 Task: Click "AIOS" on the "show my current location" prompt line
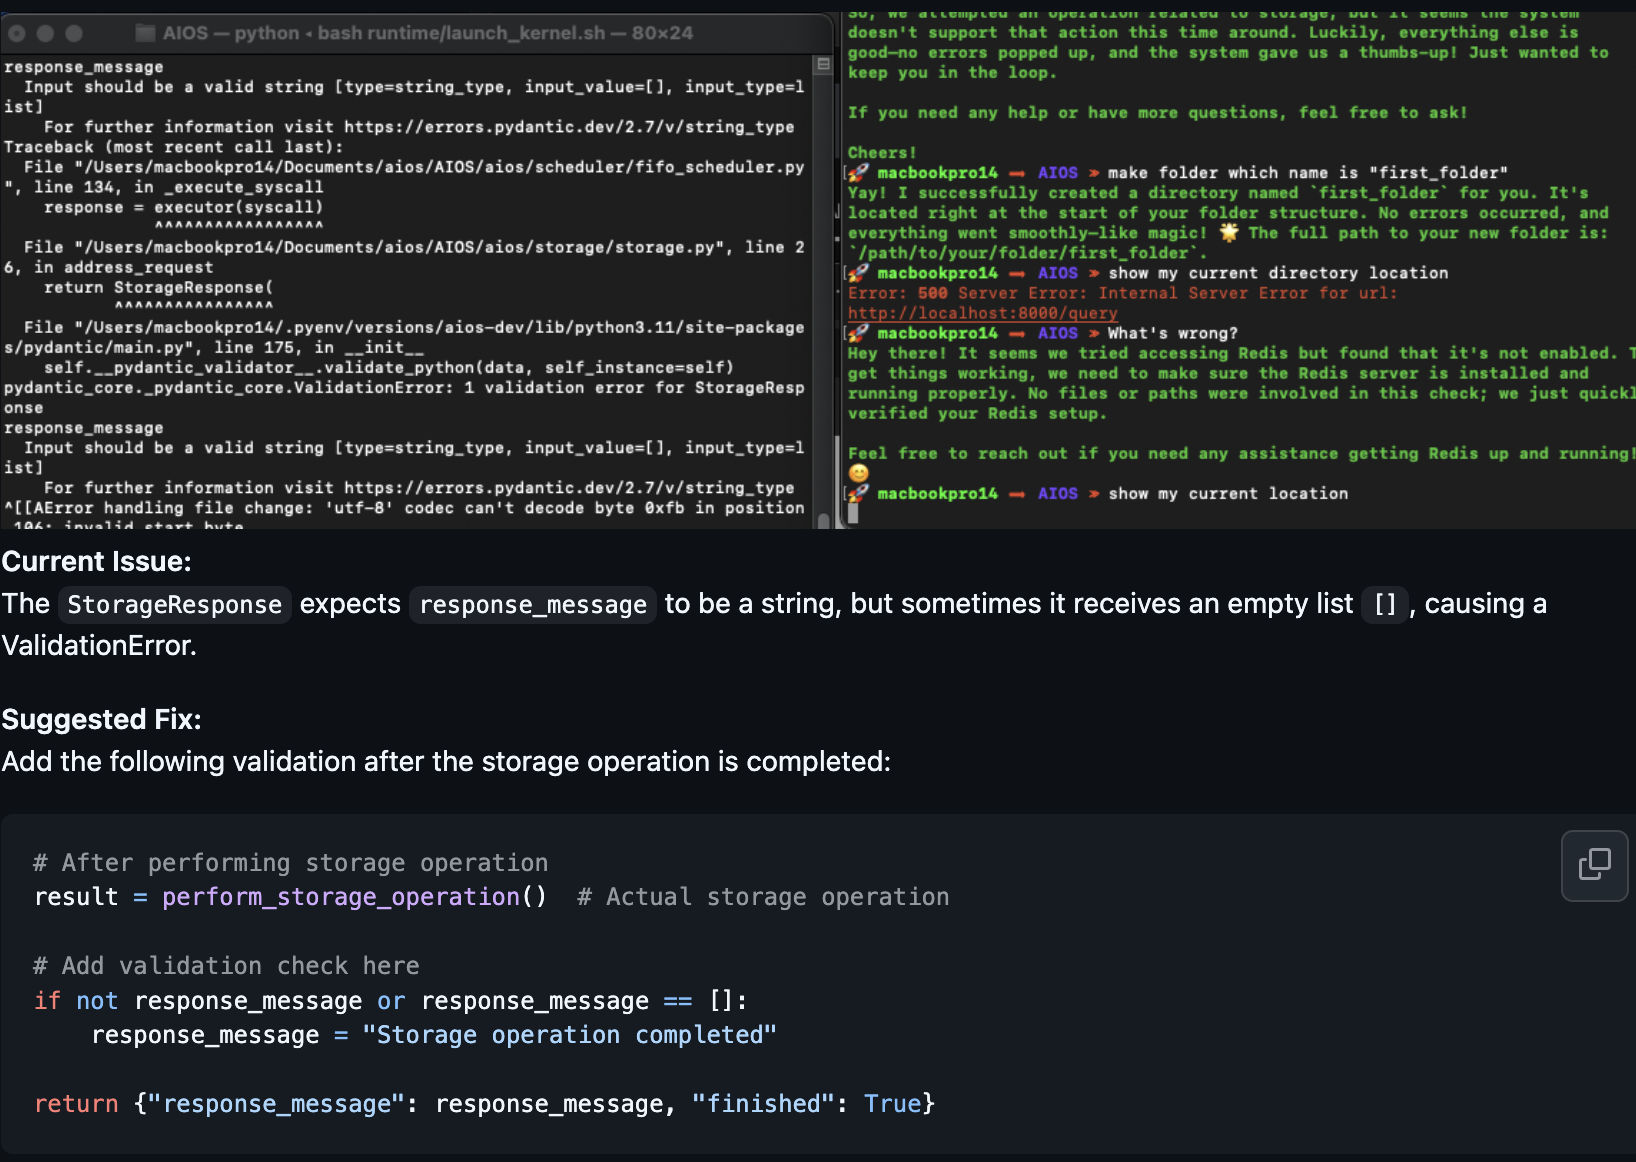tap(1058, 493)
